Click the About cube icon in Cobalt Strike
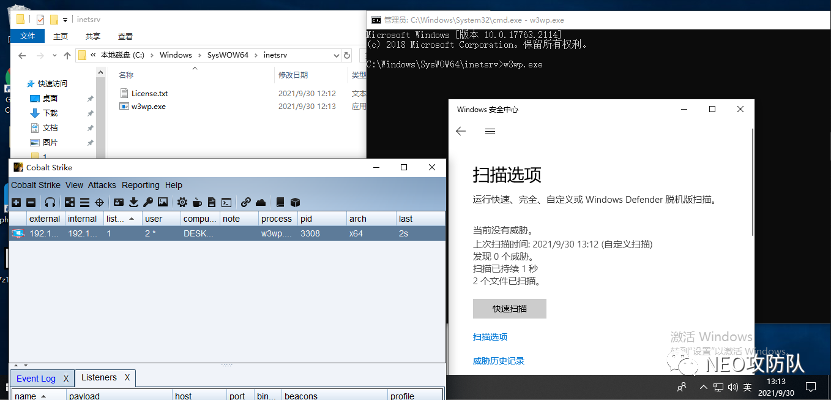Image resolution: width=832 pixels, height=400 pixels. (x=296, y=202)
